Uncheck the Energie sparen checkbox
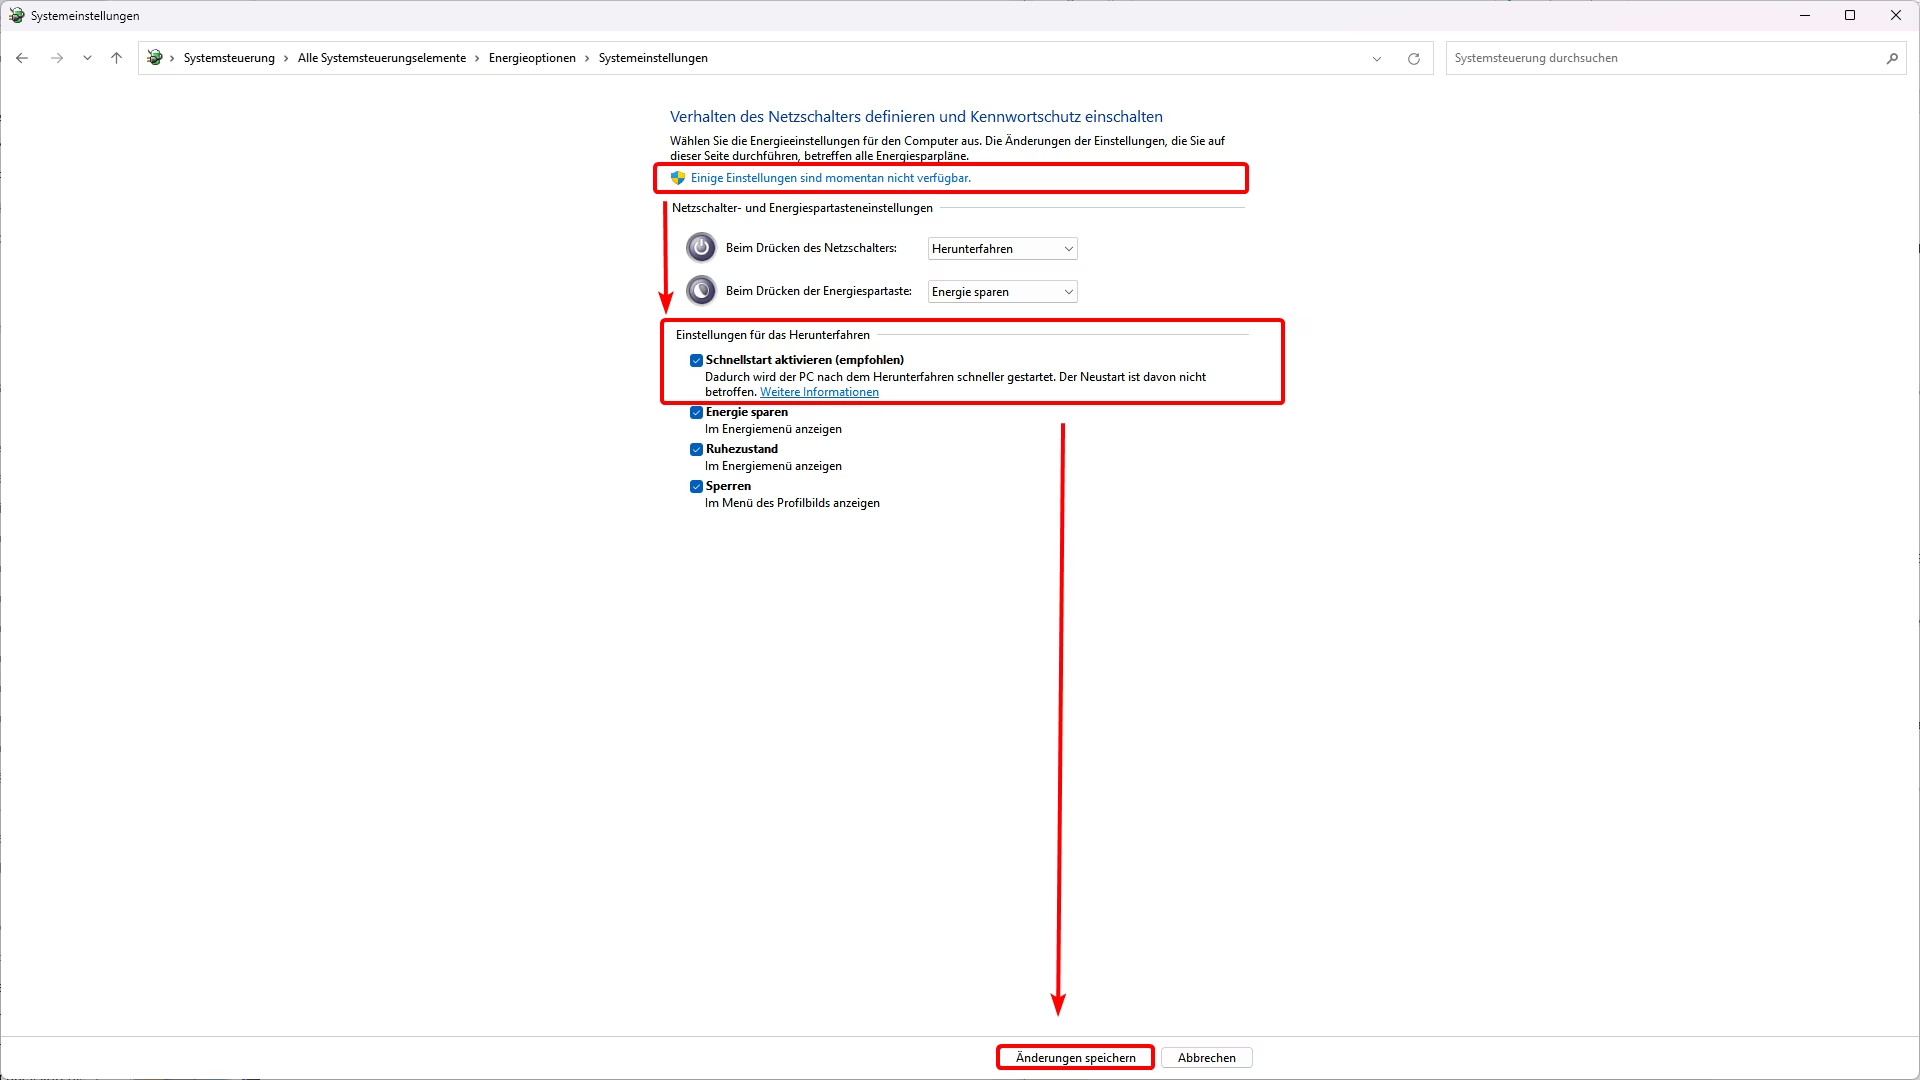This screenshot has width=1920, height=1080. tap(696, 412)
